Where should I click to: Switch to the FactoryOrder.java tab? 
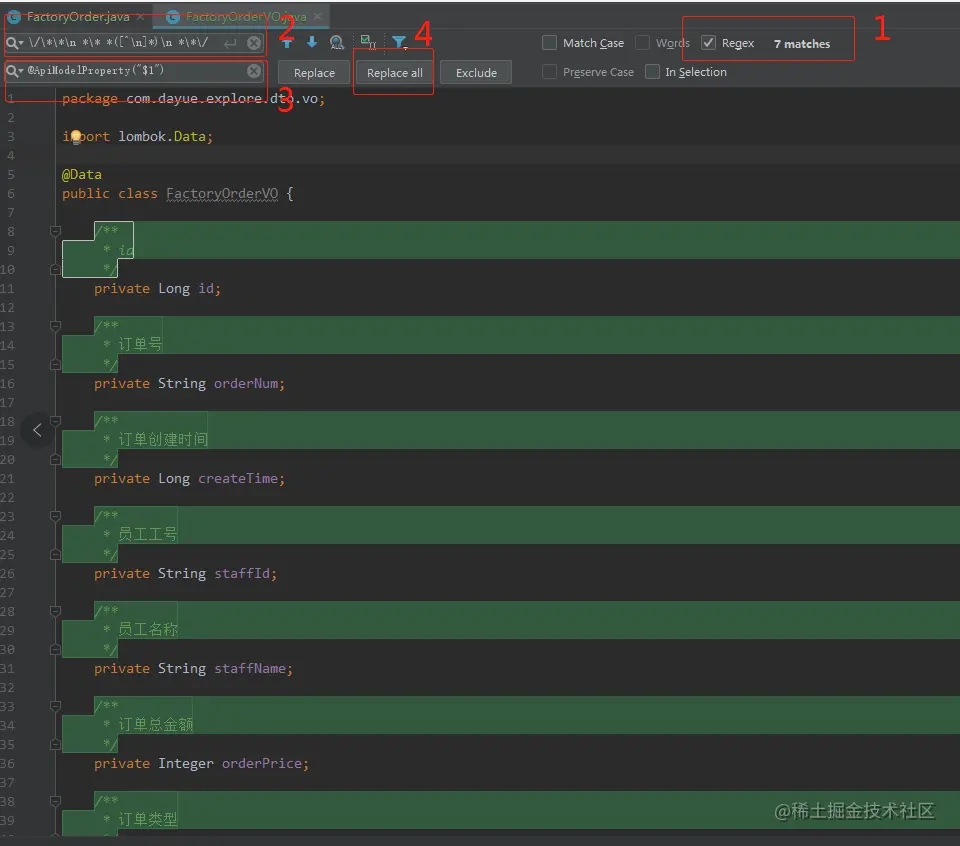(77, 17)
